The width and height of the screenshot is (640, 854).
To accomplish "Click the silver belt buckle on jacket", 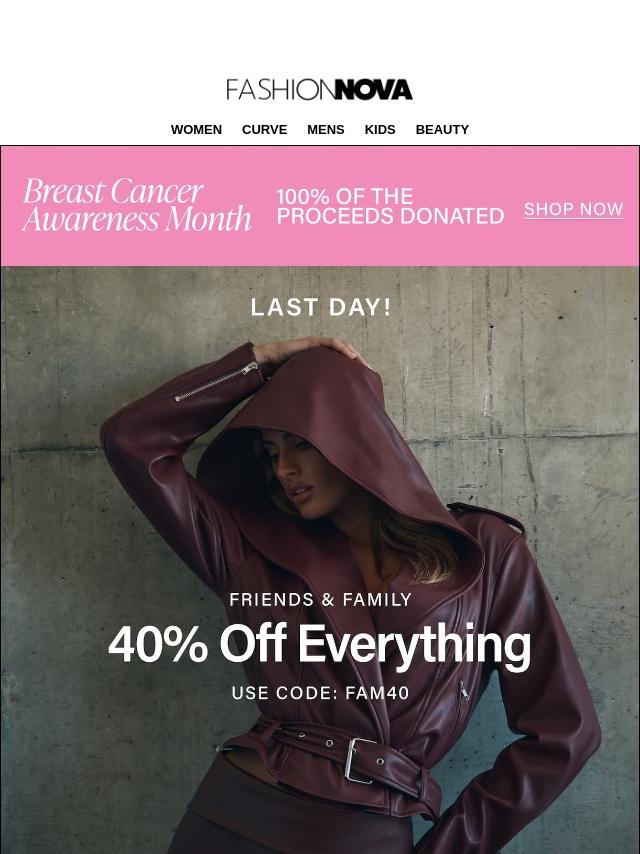I will click(x=358, y=760).
